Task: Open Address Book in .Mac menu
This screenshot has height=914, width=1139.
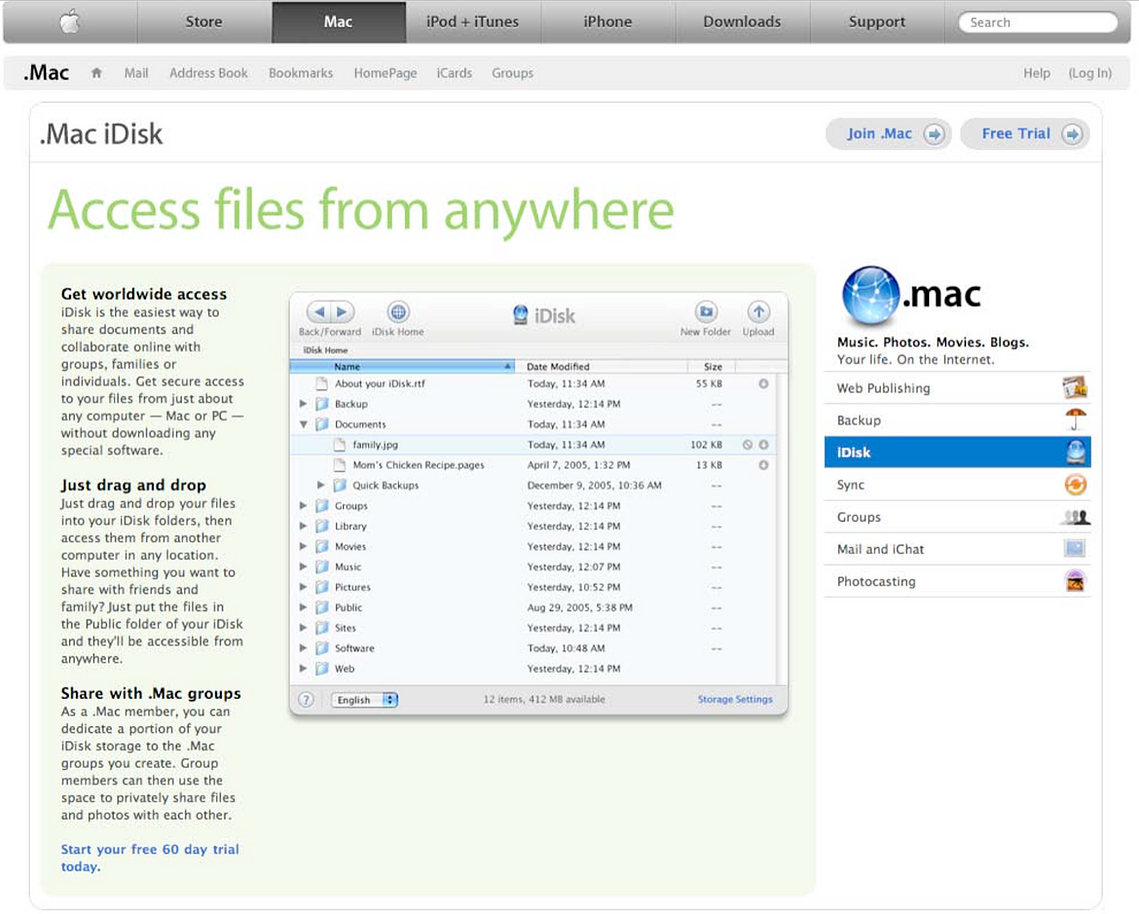Action: tap(208, 73)
